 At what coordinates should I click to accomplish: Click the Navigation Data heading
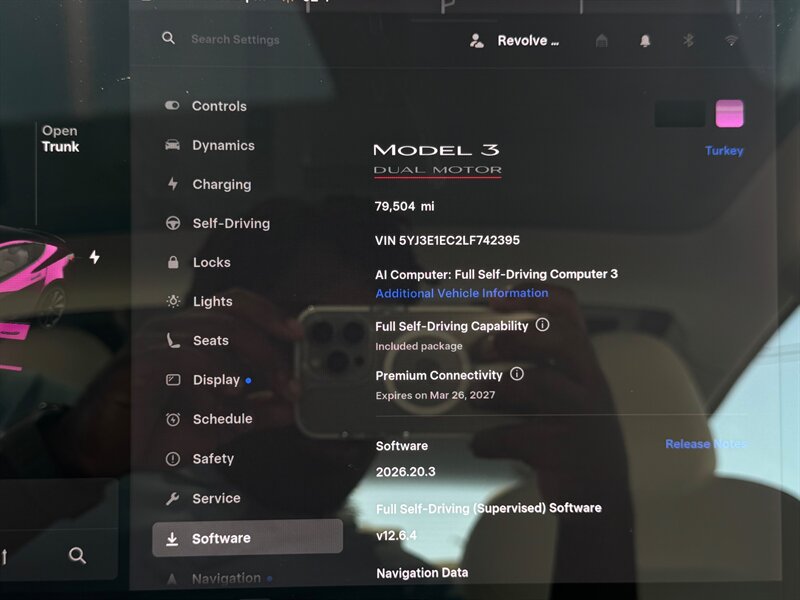[x=422, y=572]
